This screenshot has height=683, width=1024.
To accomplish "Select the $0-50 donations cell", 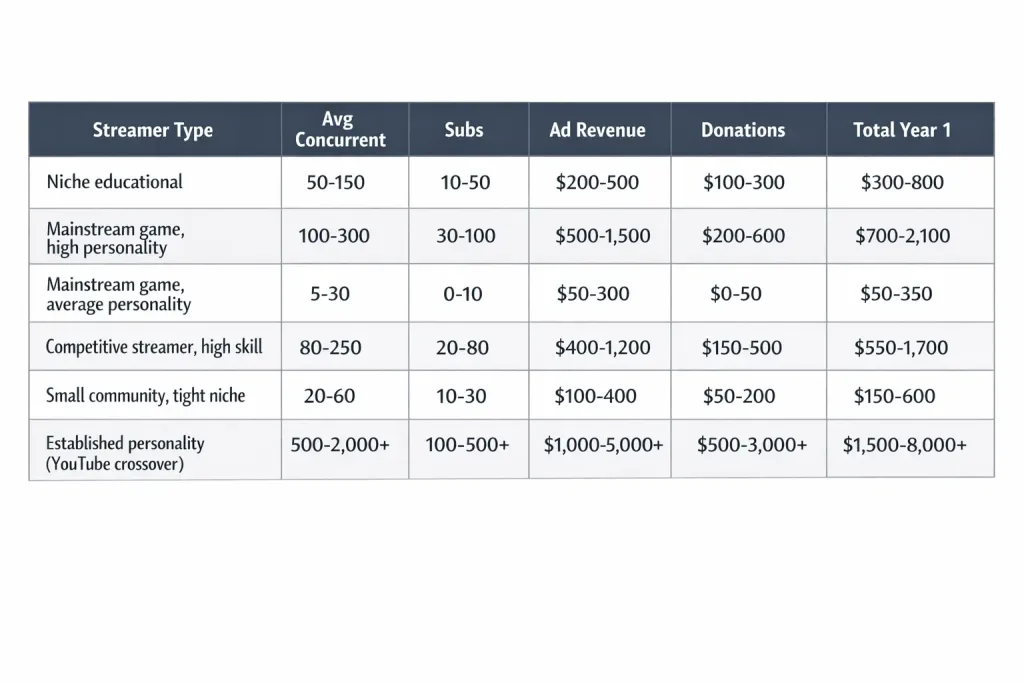I will coord(735,294).
